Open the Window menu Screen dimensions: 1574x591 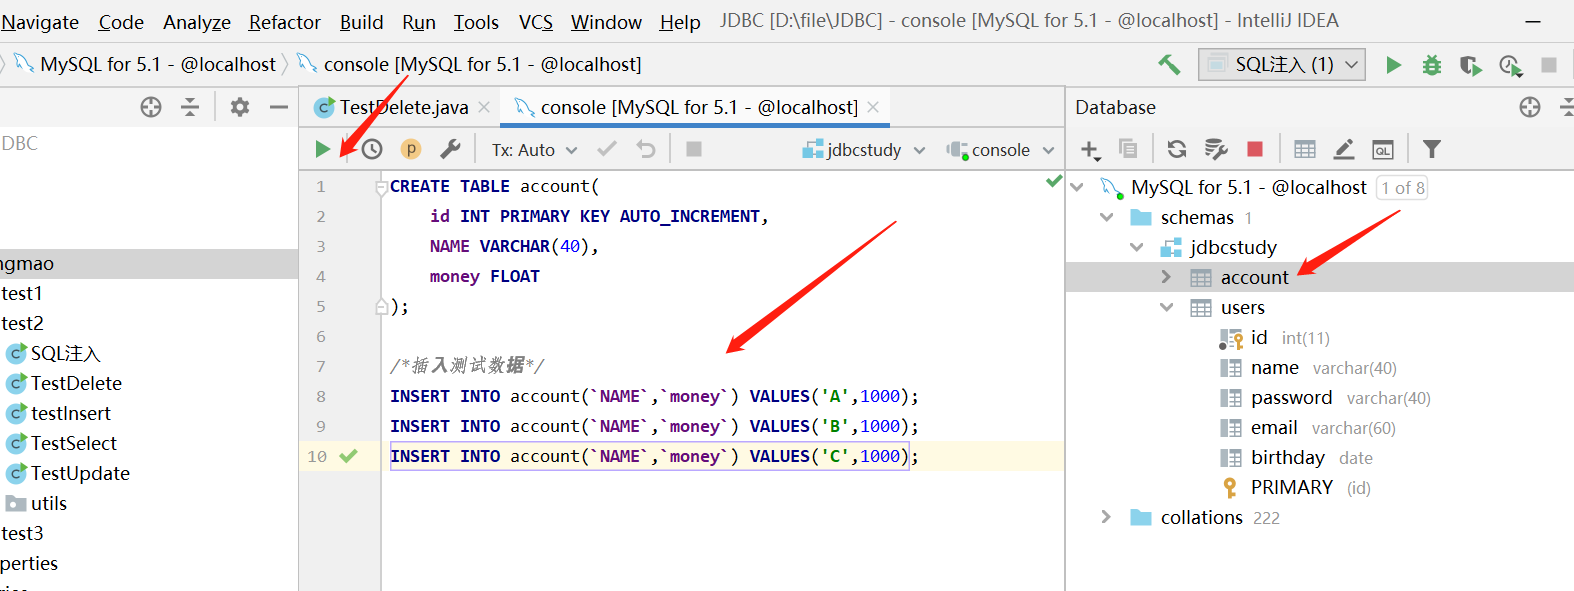pos(606,22)
